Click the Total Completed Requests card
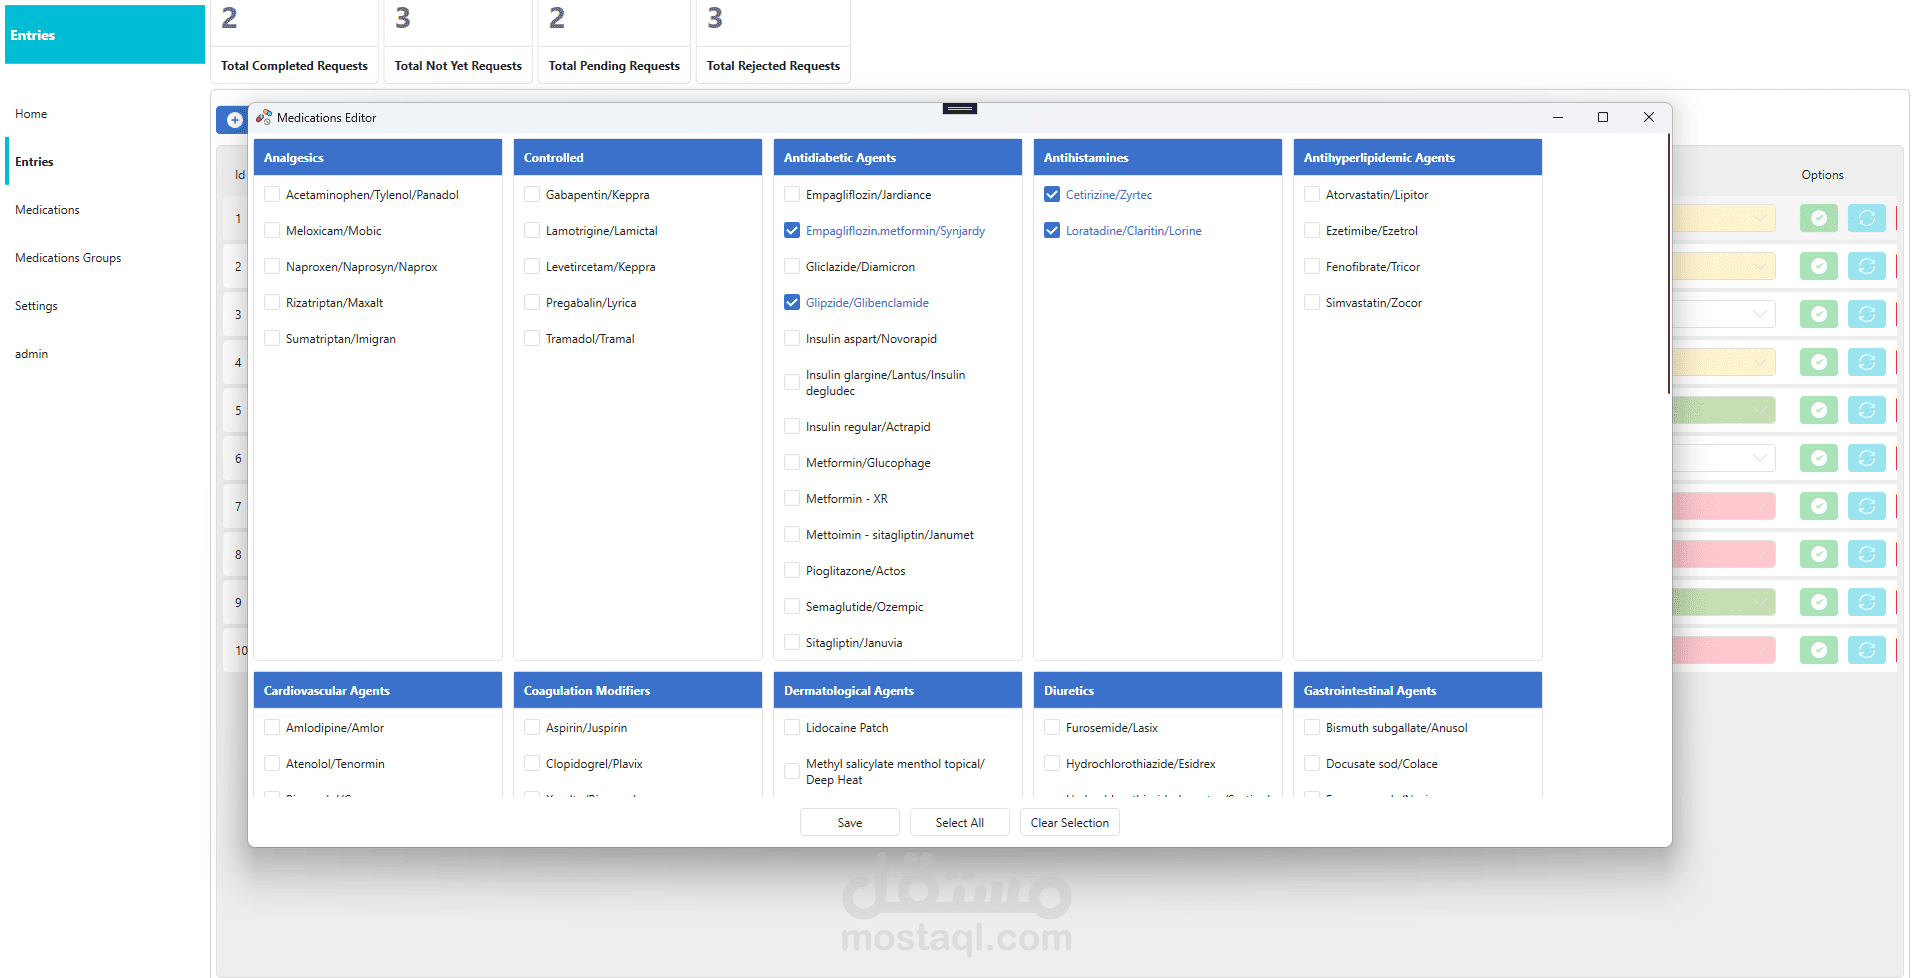The width and height of the screenshot is (1914, 978). (294, 41)
